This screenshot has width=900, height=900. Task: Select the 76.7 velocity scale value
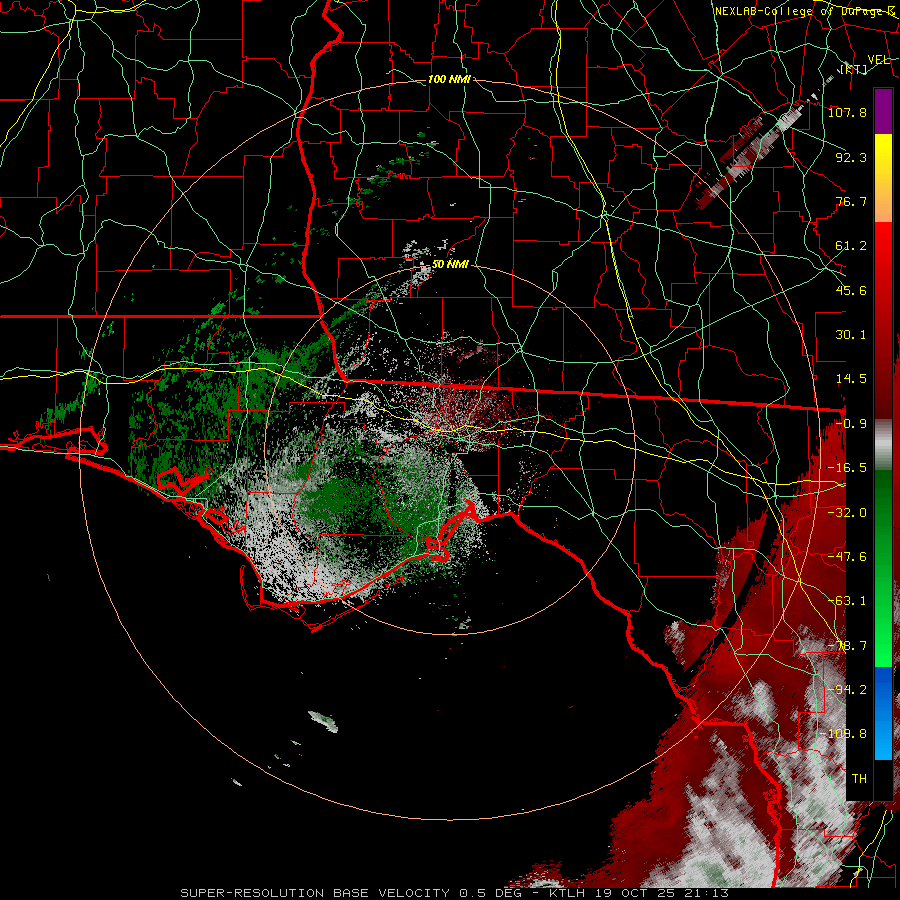(x=851, y=201)
